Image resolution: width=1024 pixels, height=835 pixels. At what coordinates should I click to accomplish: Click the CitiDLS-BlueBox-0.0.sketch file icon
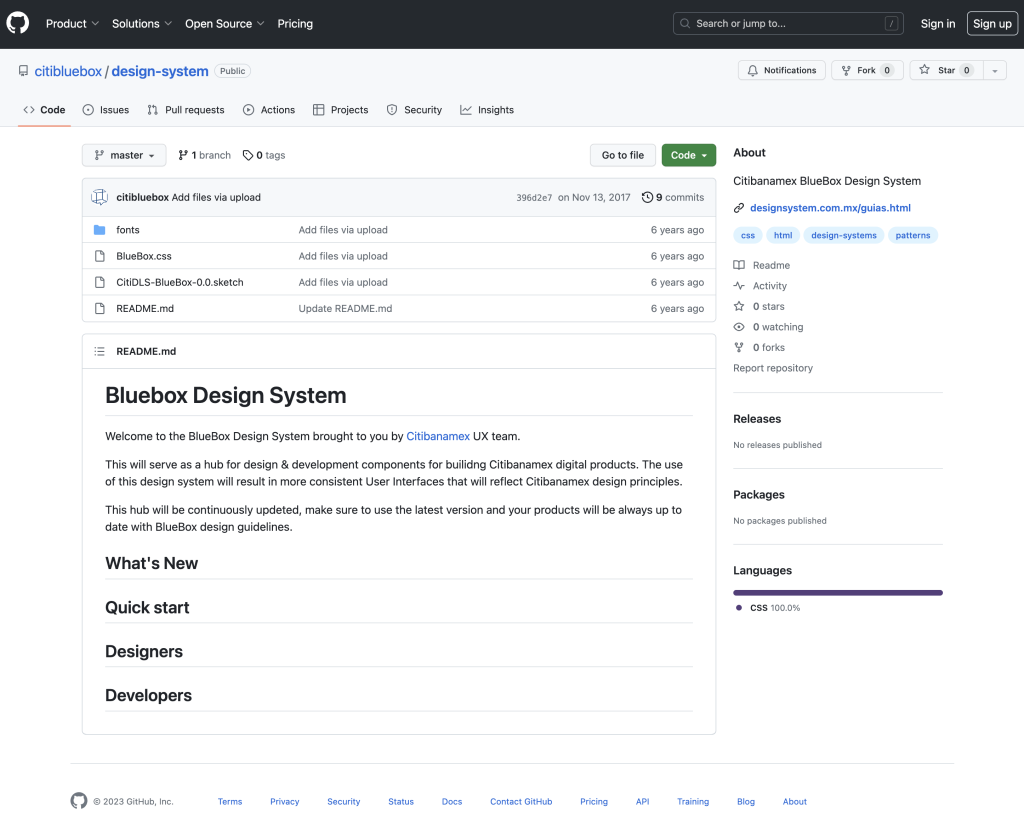pyautogui.click(x=99, y=282)
